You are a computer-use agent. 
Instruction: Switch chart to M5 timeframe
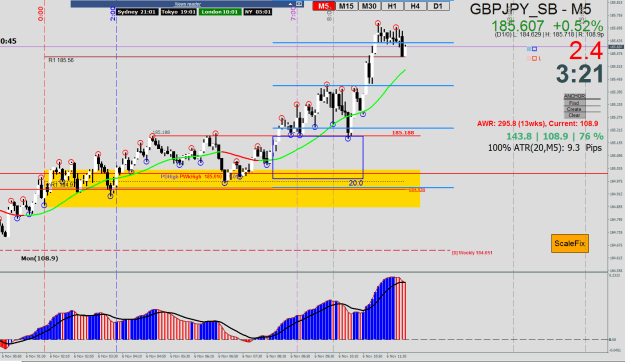pos(324,6)
